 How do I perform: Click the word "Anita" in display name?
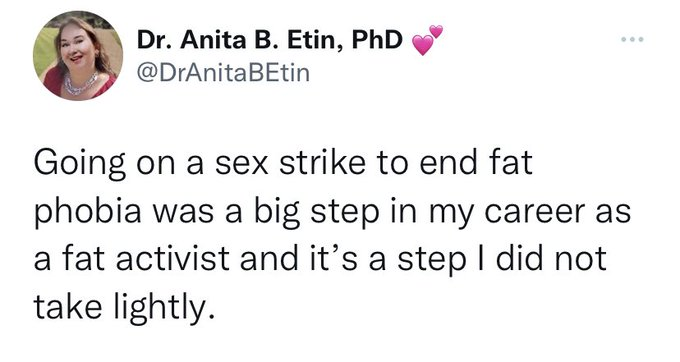click(x=212, y=40)
